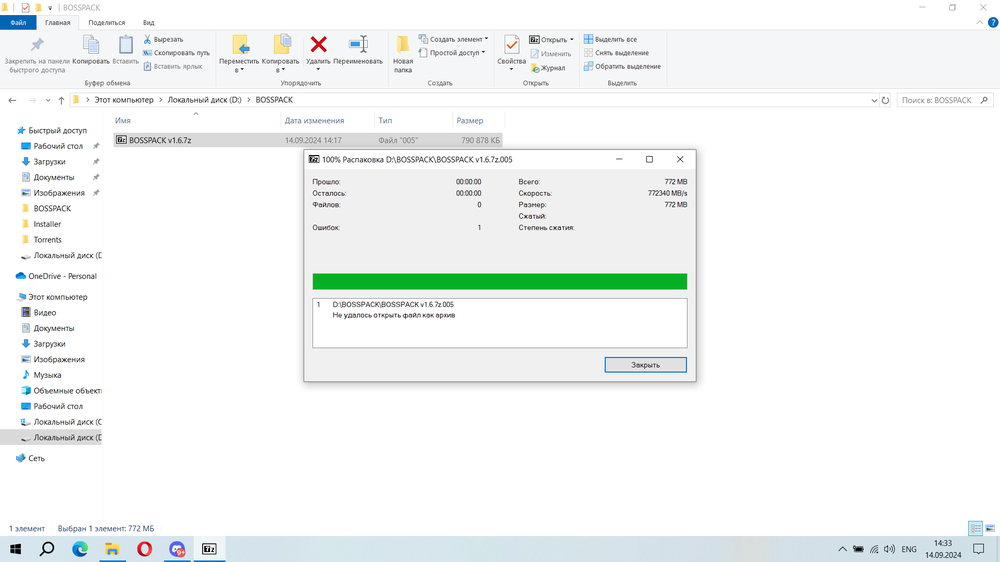
Task: Click the volume tray icon
Action: tap(889, 549)
